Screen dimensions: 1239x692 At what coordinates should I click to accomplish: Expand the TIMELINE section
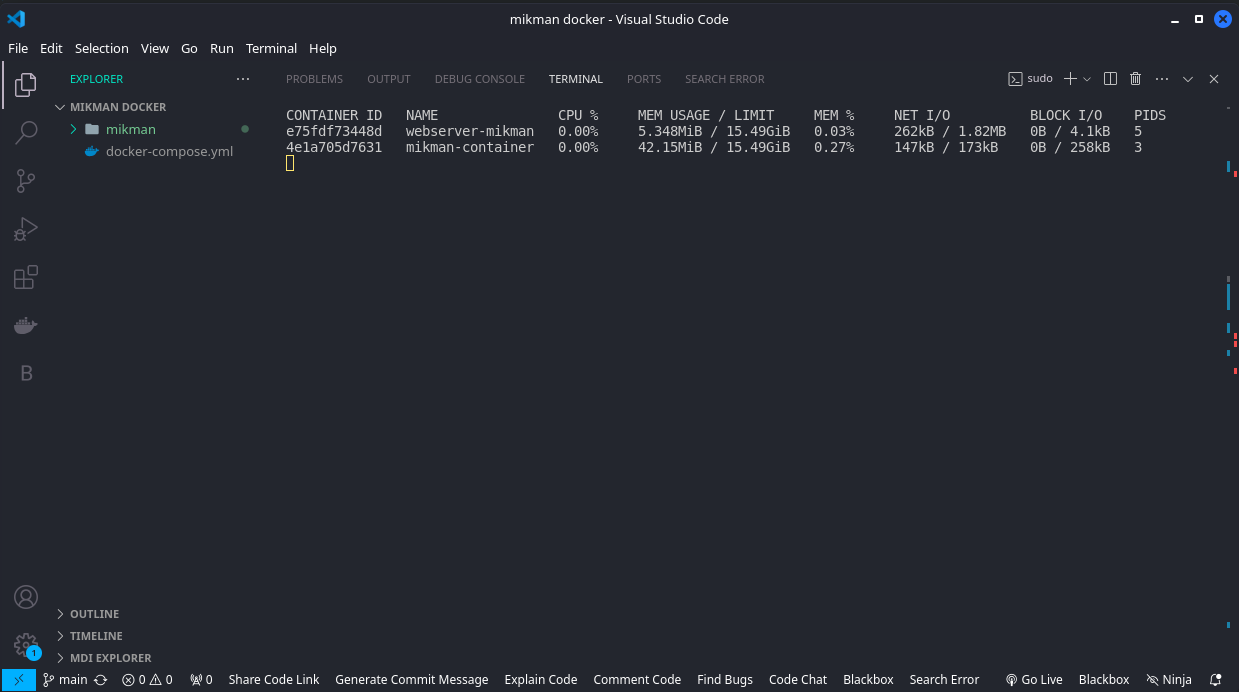[x=96, y=636]
